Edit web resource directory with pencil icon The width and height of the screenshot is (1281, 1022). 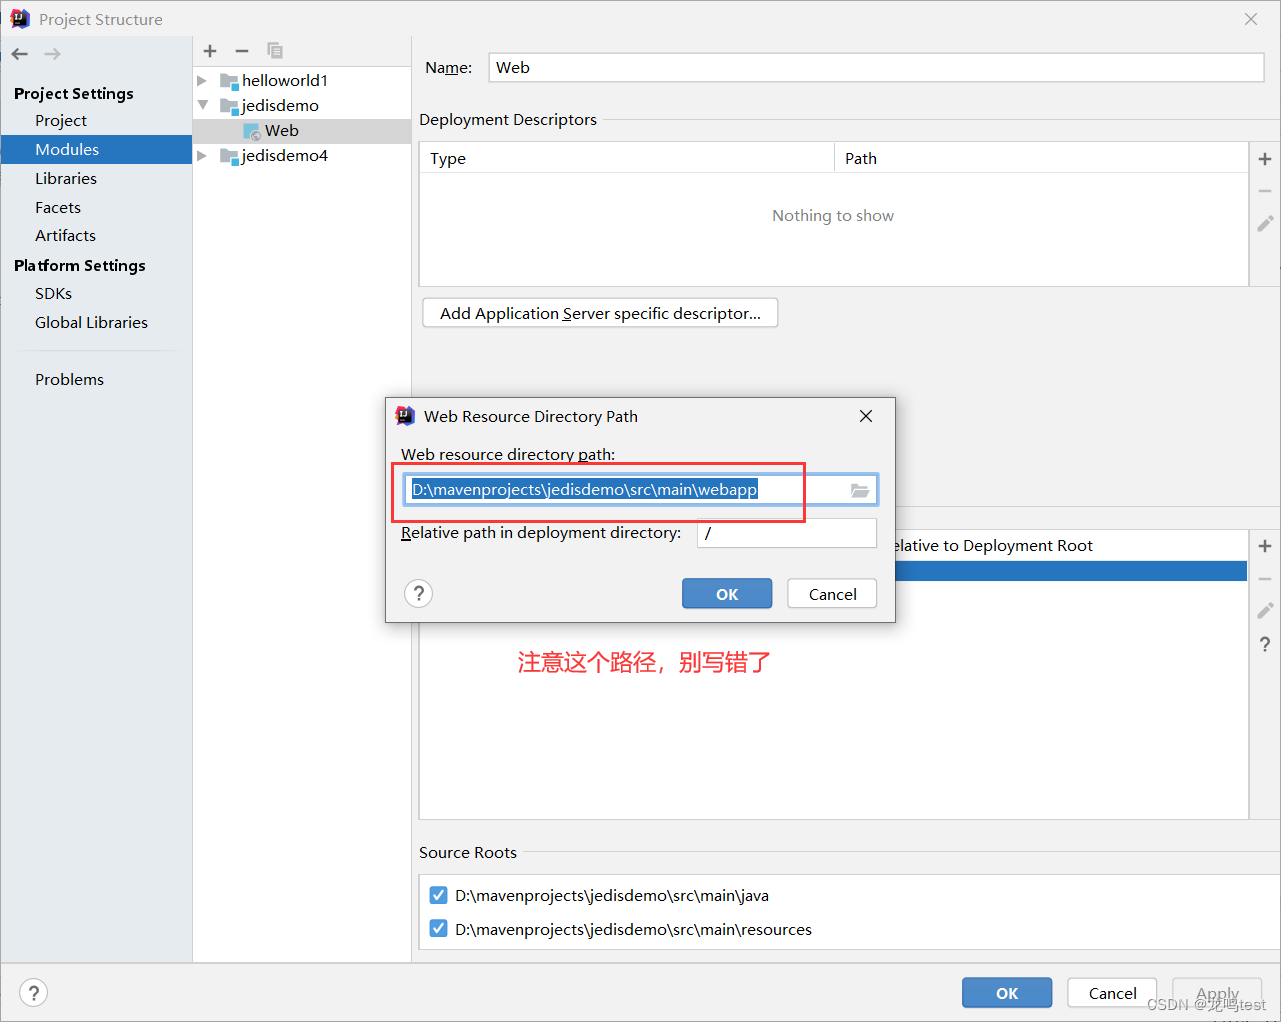coord(1265,610)
